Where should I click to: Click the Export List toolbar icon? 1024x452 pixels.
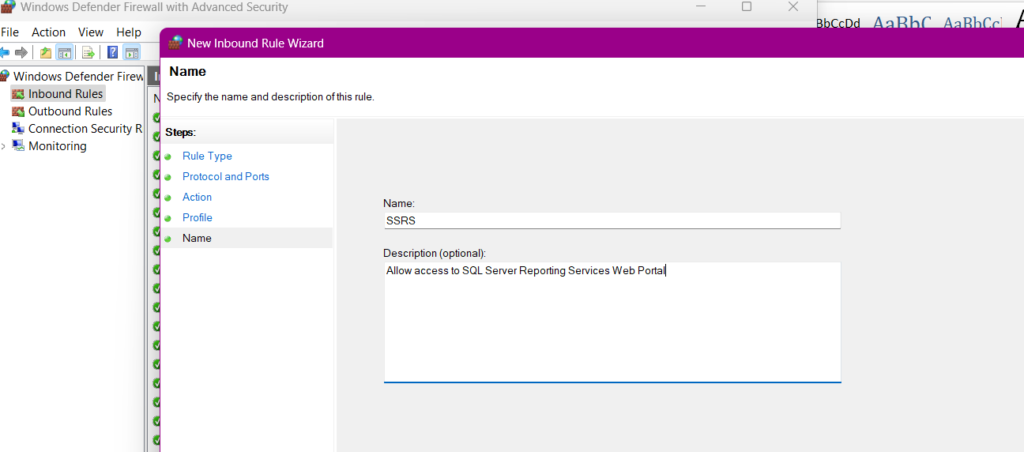[x=88, y=53]
